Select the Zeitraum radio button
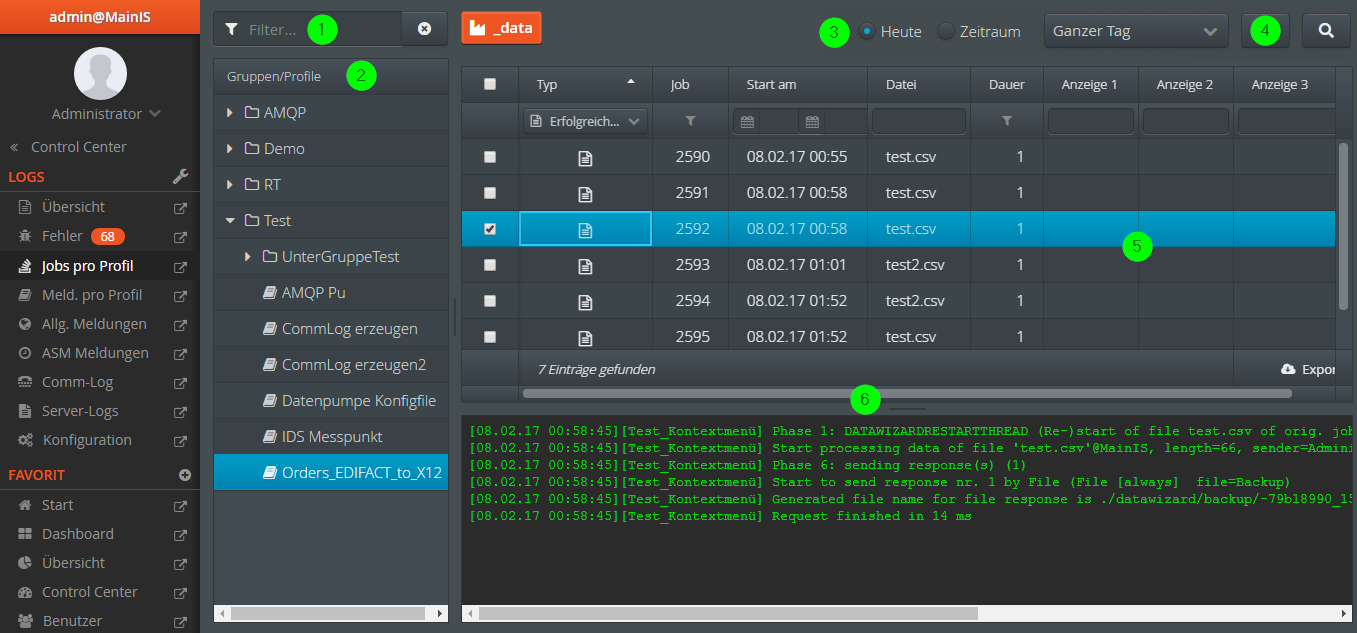The width and height of the screenshot is (1357, 633). coord(946,31)
